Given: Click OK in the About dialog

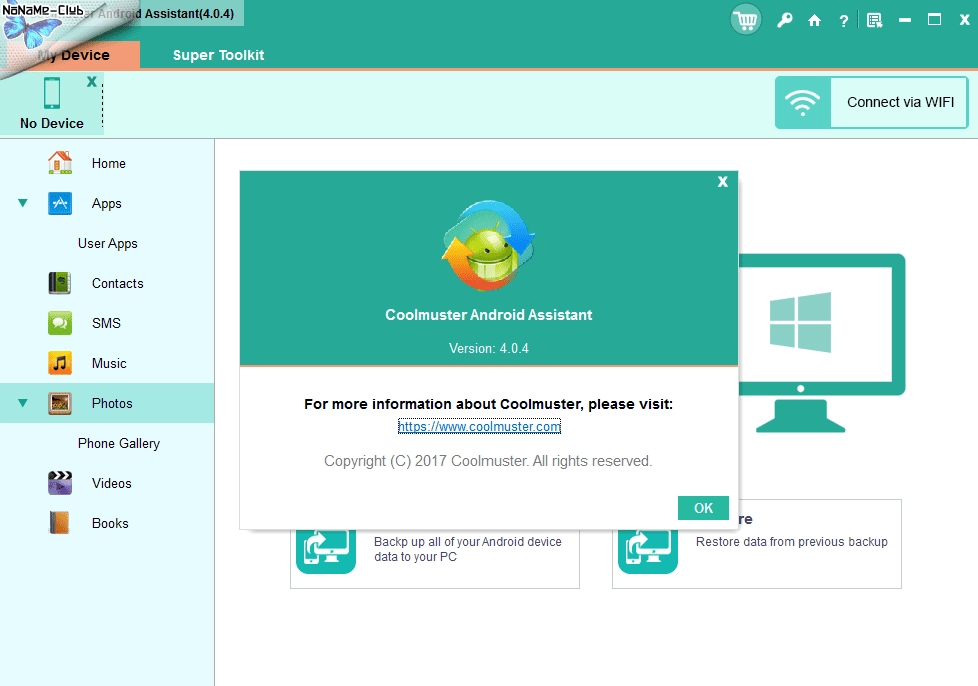Looking at the screenshot, I should click(x=703, y=508).
